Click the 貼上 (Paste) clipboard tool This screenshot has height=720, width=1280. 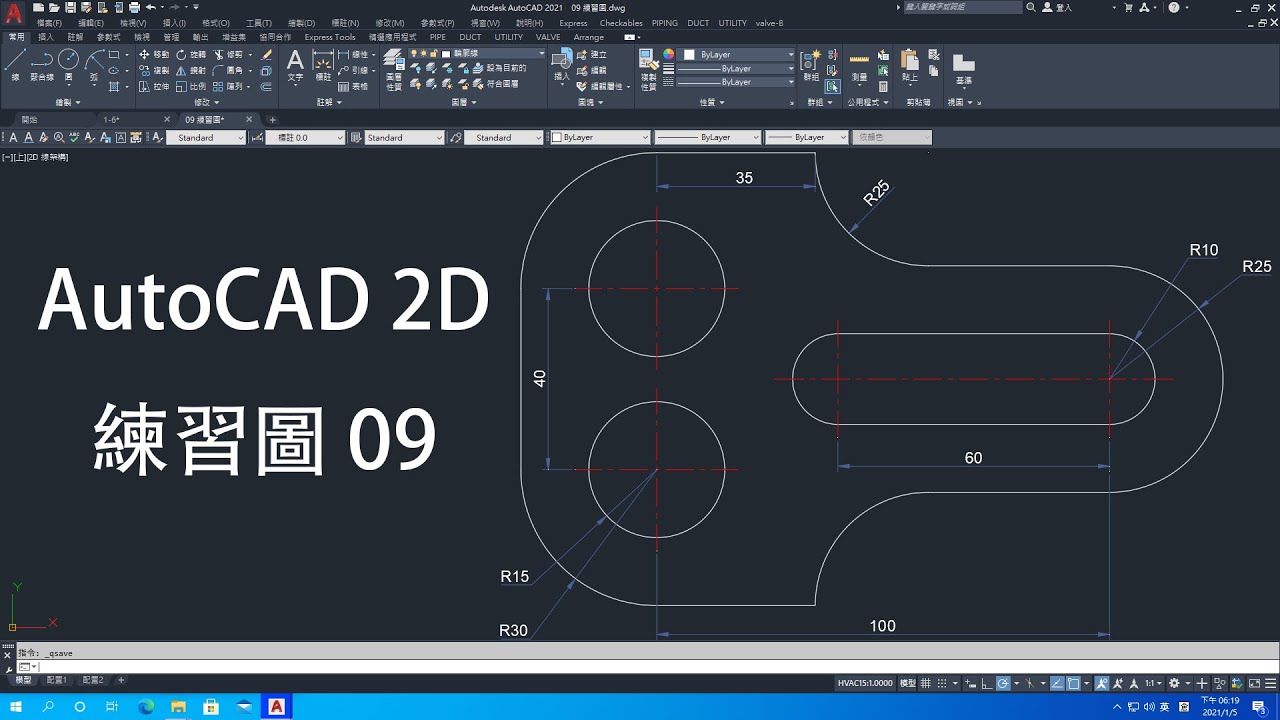(910, 66)
